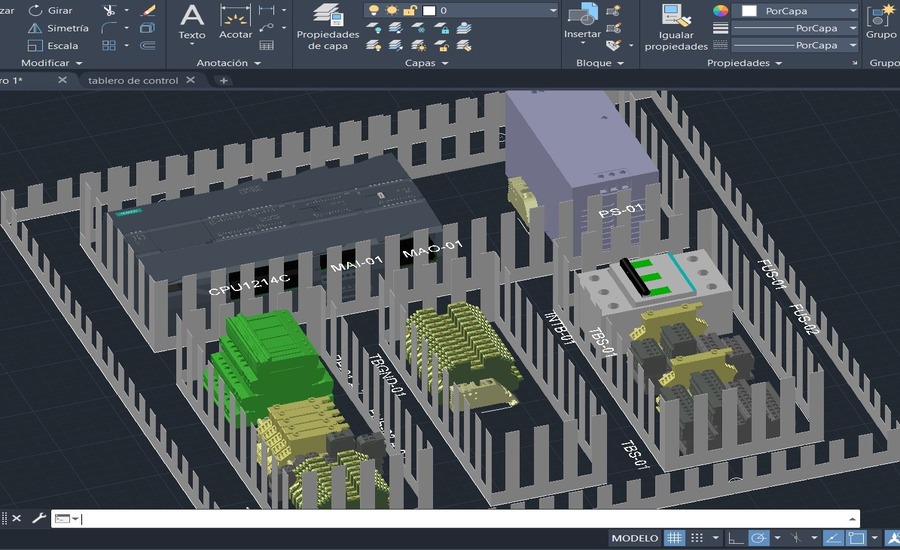Toggle ortho mode in status bar
The width and height of the screenshot is (900, 550).
(x=736, y=538)
